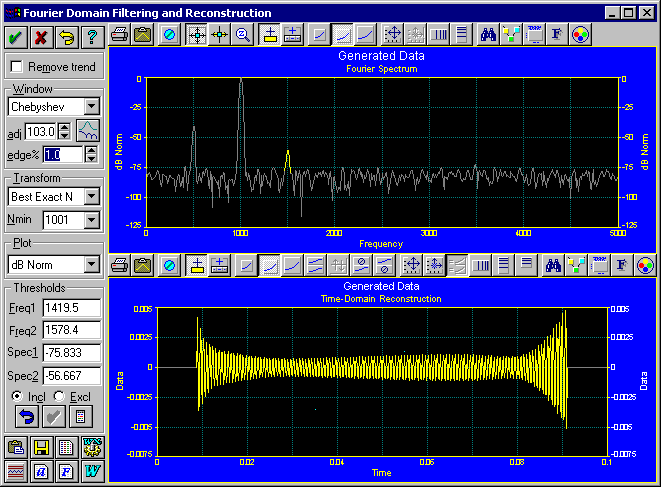Screen dimensions: 661x487
Task: Click the adj value spinner arrows
Action: 64,131
